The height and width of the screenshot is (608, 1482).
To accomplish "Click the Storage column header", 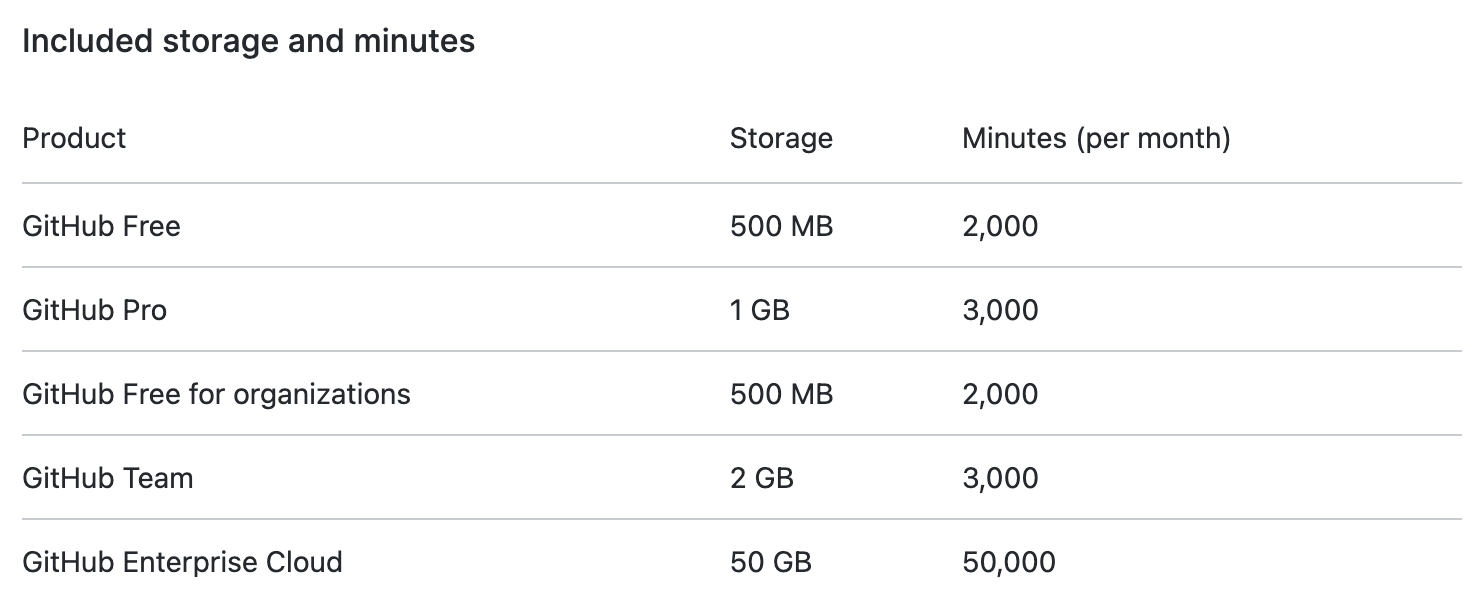I will 780,138.
